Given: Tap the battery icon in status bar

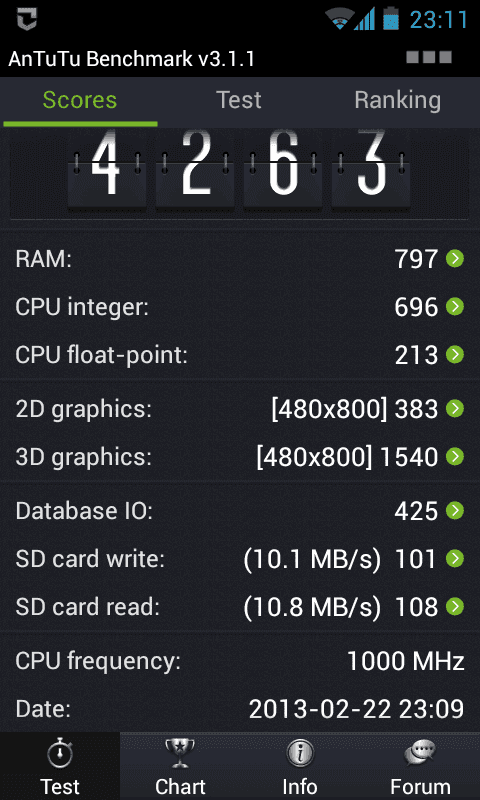Looking at the screenshot, I should pyautogui.click(x=391, y=19).
